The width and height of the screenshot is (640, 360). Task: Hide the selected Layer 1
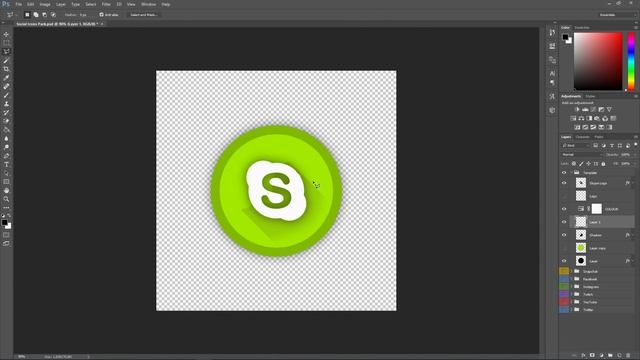(x=564, y=222)
